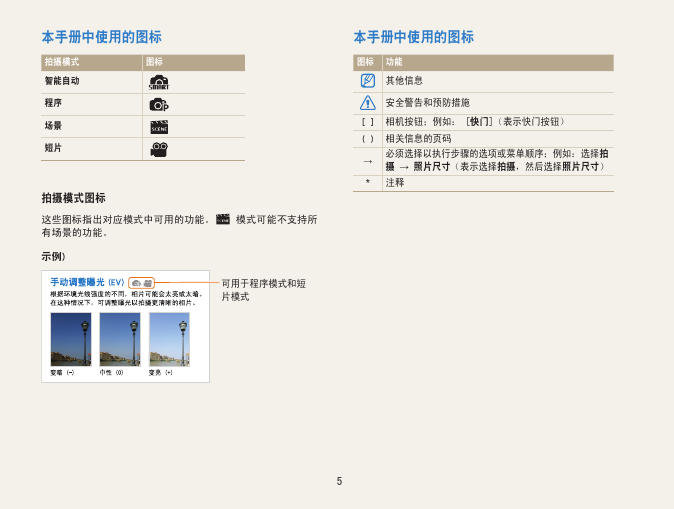Click the 中性 (0) caption

[111, 373]
